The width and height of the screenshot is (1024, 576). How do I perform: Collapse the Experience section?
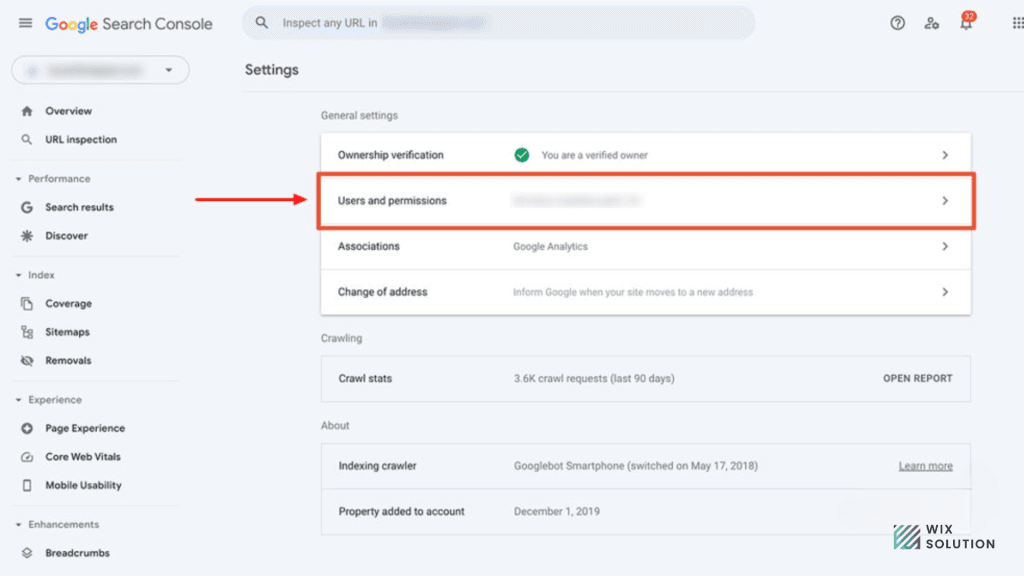click(x=18, y=400)
